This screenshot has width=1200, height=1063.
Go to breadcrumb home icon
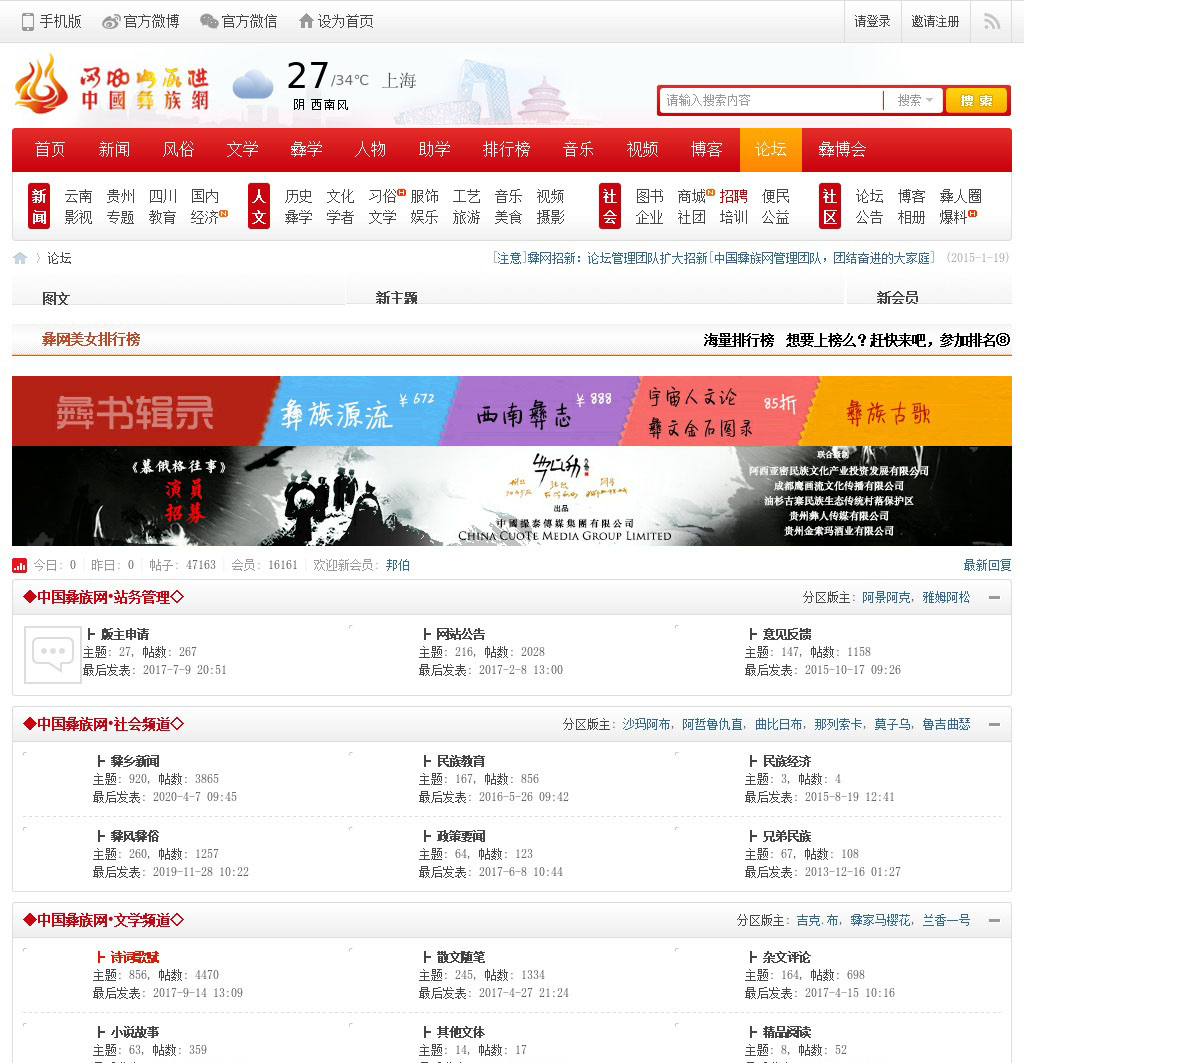point(20,258)
